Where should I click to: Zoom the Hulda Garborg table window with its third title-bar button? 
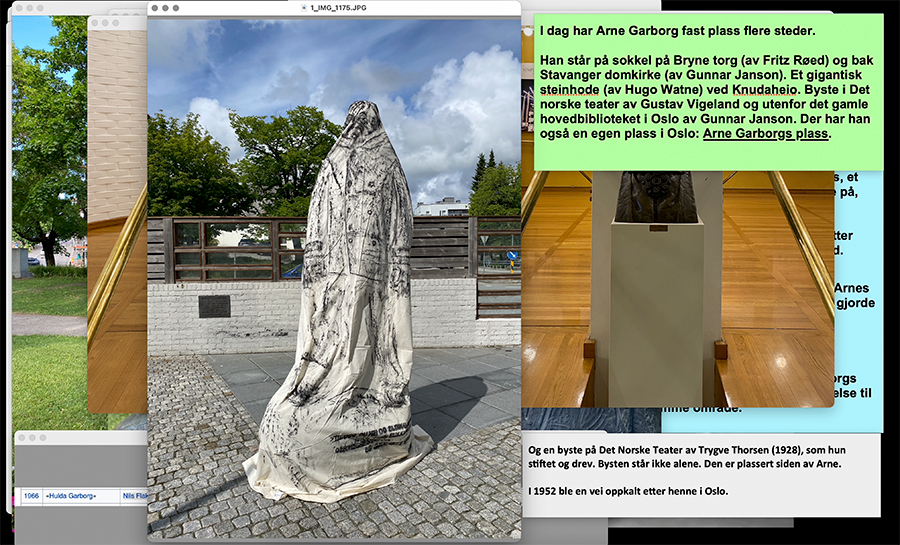(43, 438)
